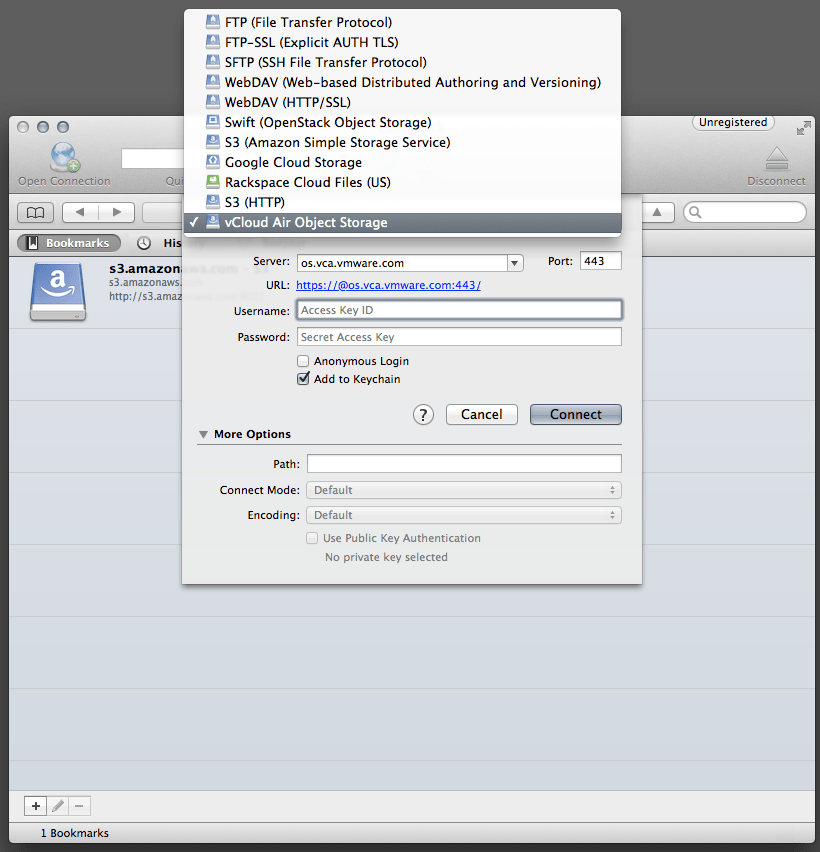Click the Unregistered badge
The image size is (820, 852).
click(733, 122)
